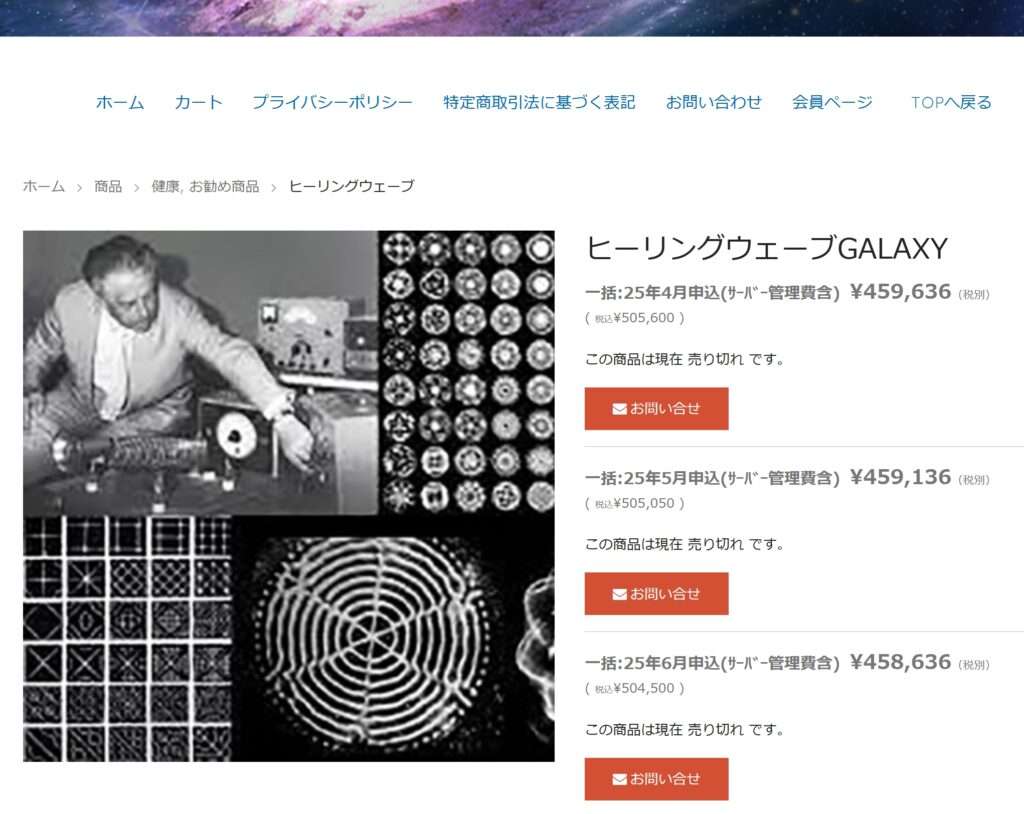1024x814 pixels.
Task: Click the お問い合せ button for 5月申込
Action: click(x=656, y=594)
